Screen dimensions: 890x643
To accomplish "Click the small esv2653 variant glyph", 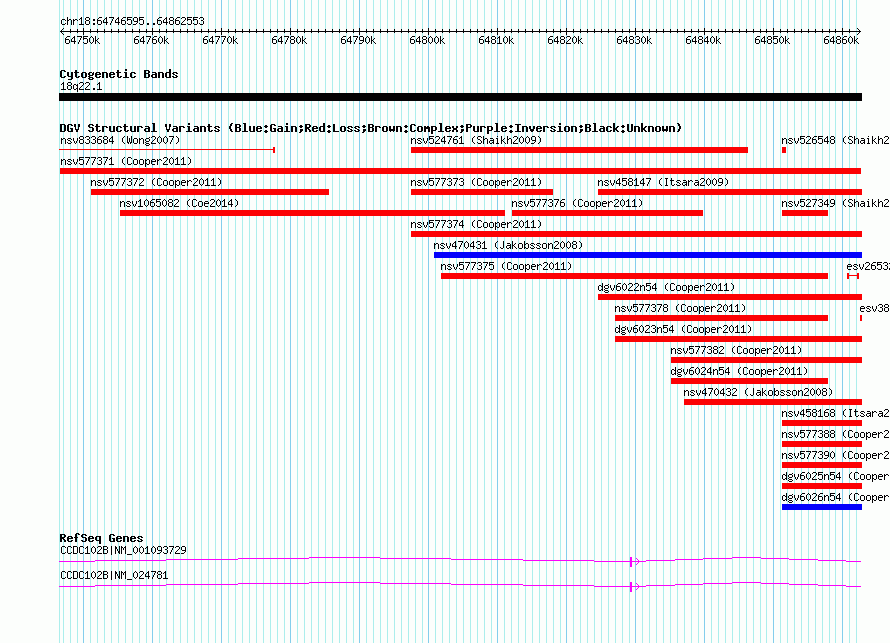I will pos(853,276).
